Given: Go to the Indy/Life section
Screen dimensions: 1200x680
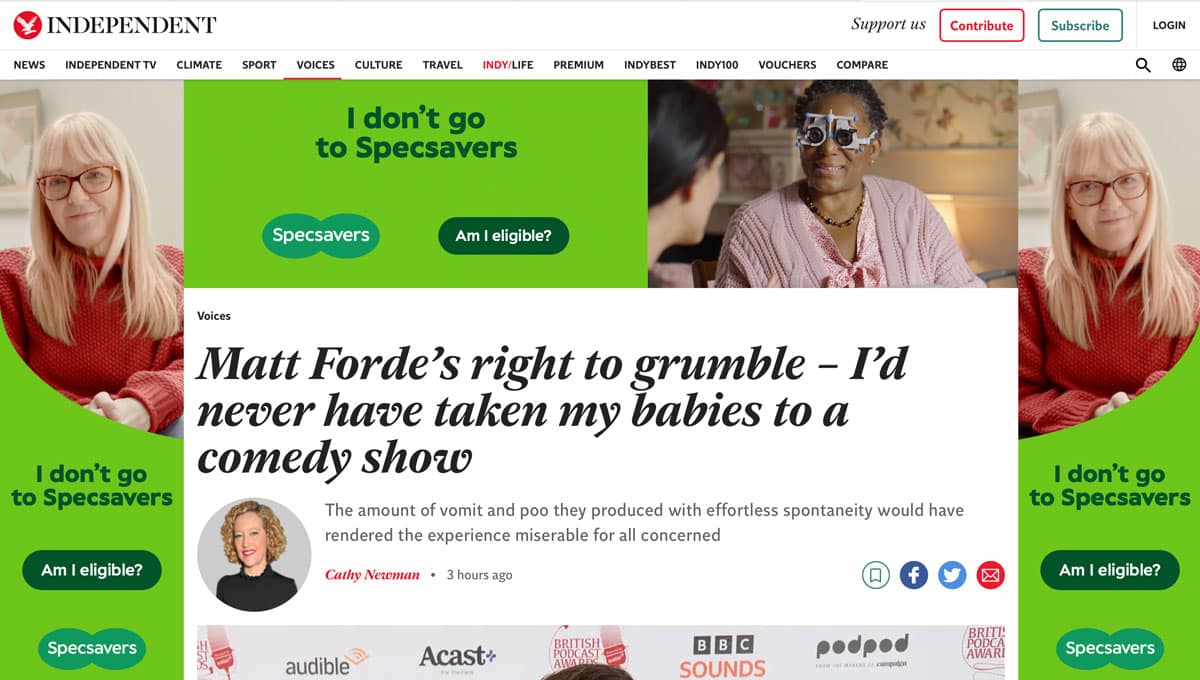Looking at the screenshot, I should [x=508, y=65].
